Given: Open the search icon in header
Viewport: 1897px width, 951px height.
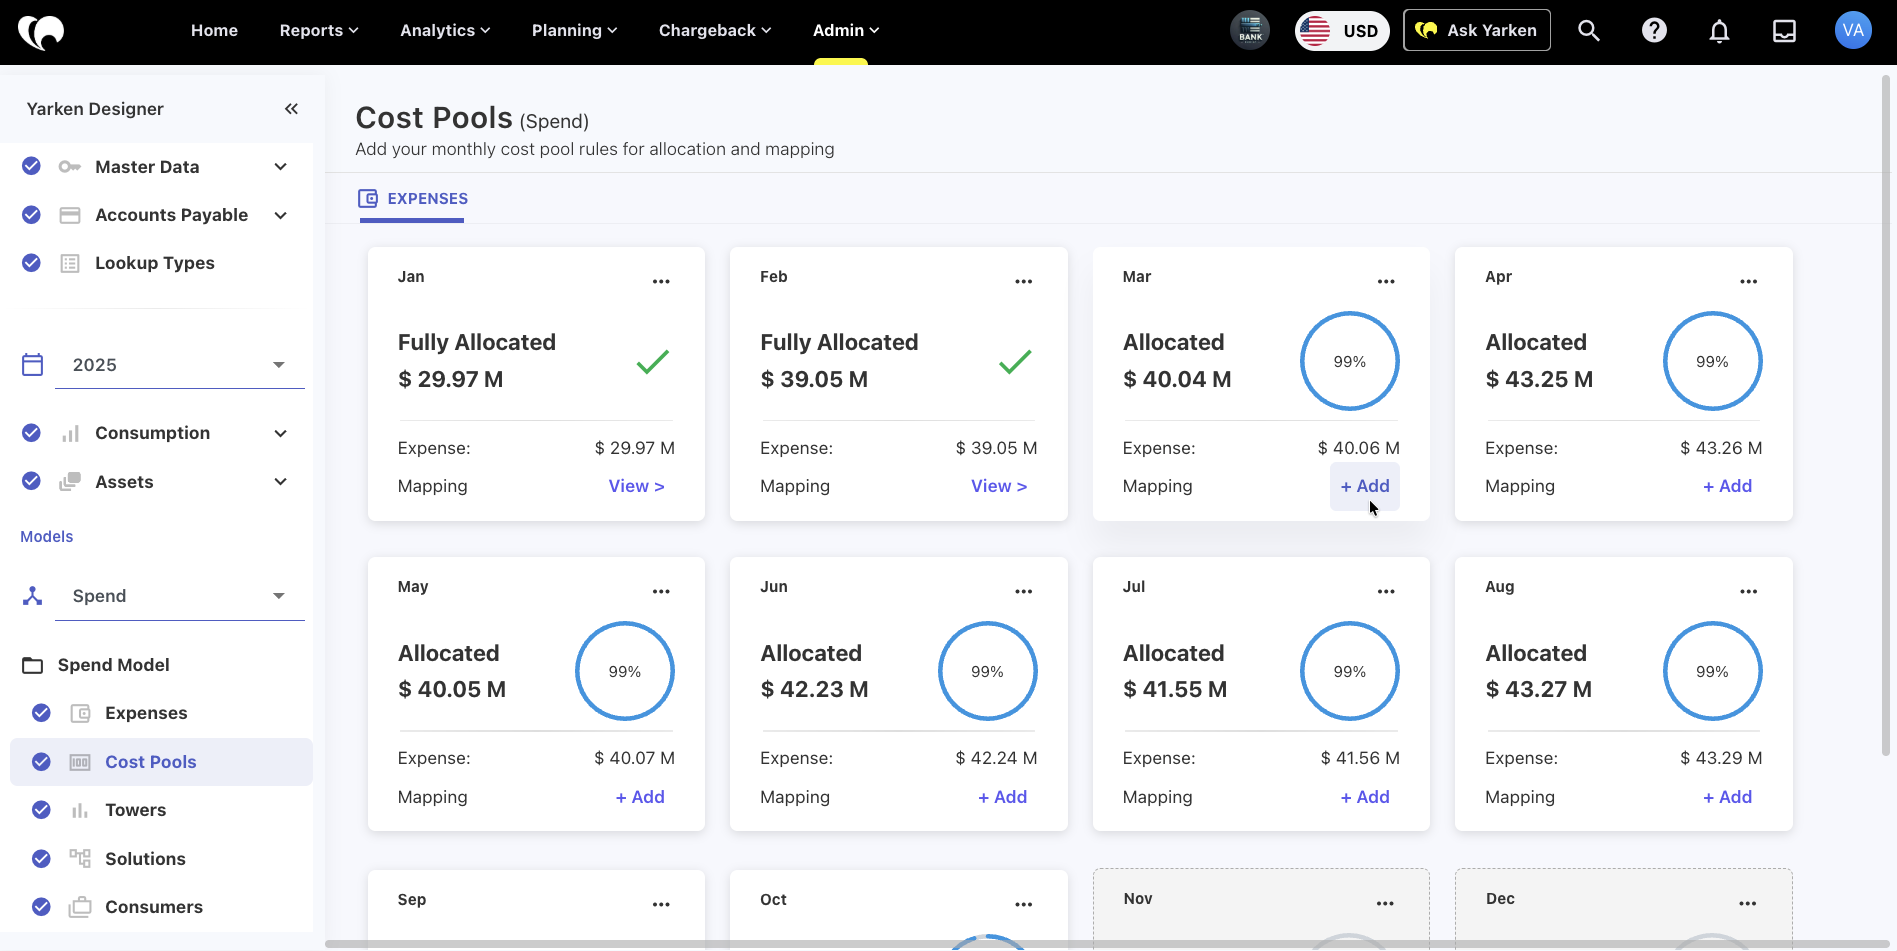Looking at the screenshot, I should (x=1589, y=31).
